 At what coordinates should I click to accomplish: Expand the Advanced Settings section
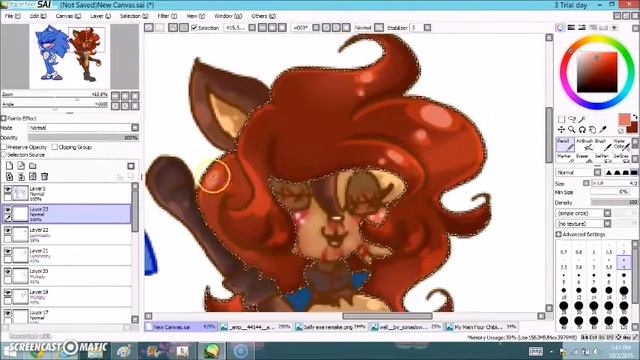[559, 234]
